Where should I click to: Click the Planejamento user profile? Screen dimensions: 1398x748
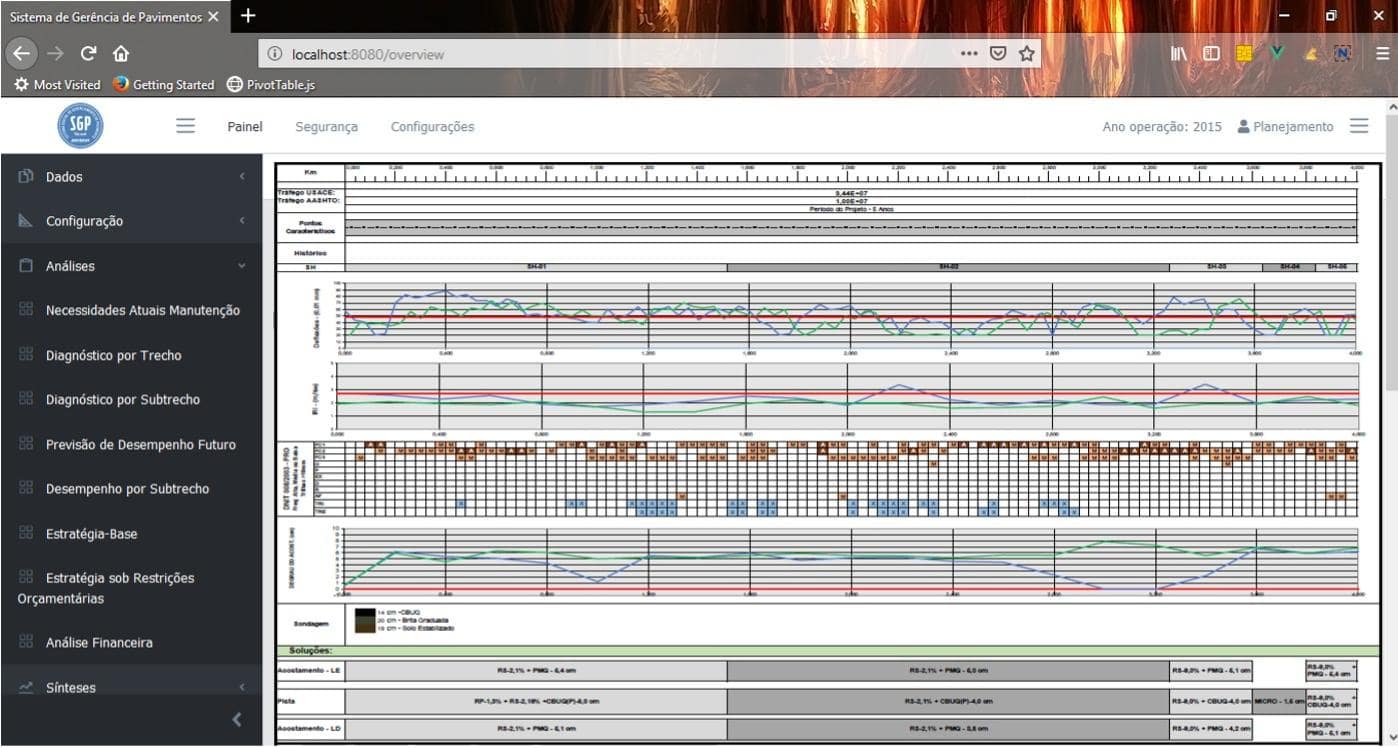(x=1285, y=127)
